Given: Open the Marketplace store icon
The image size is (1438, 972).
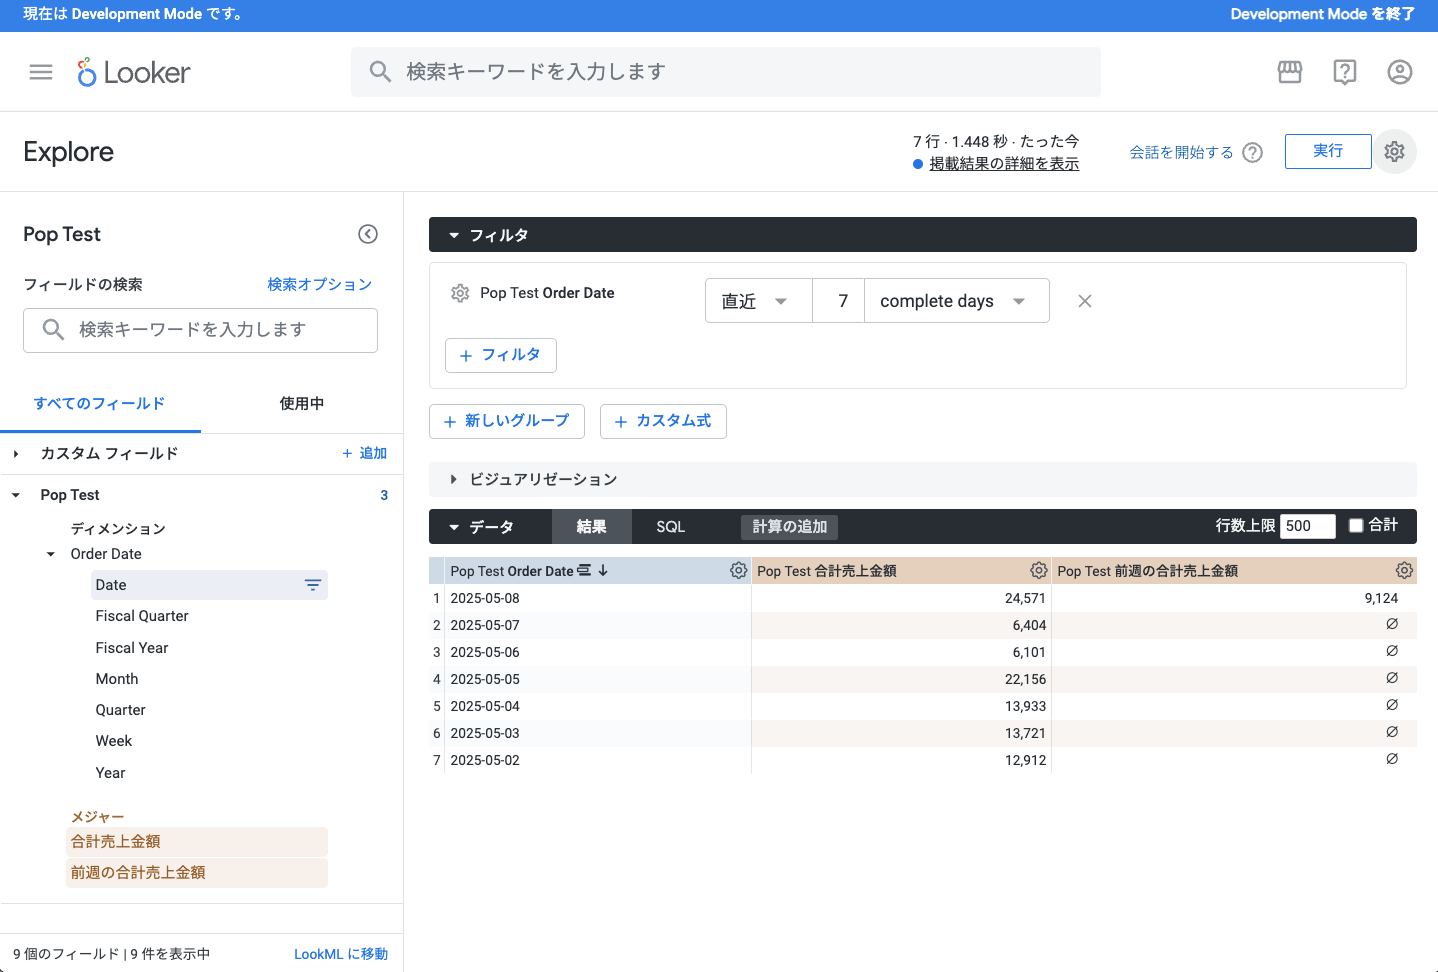Looking at the screenshot, I should [x=1290, y=72].
